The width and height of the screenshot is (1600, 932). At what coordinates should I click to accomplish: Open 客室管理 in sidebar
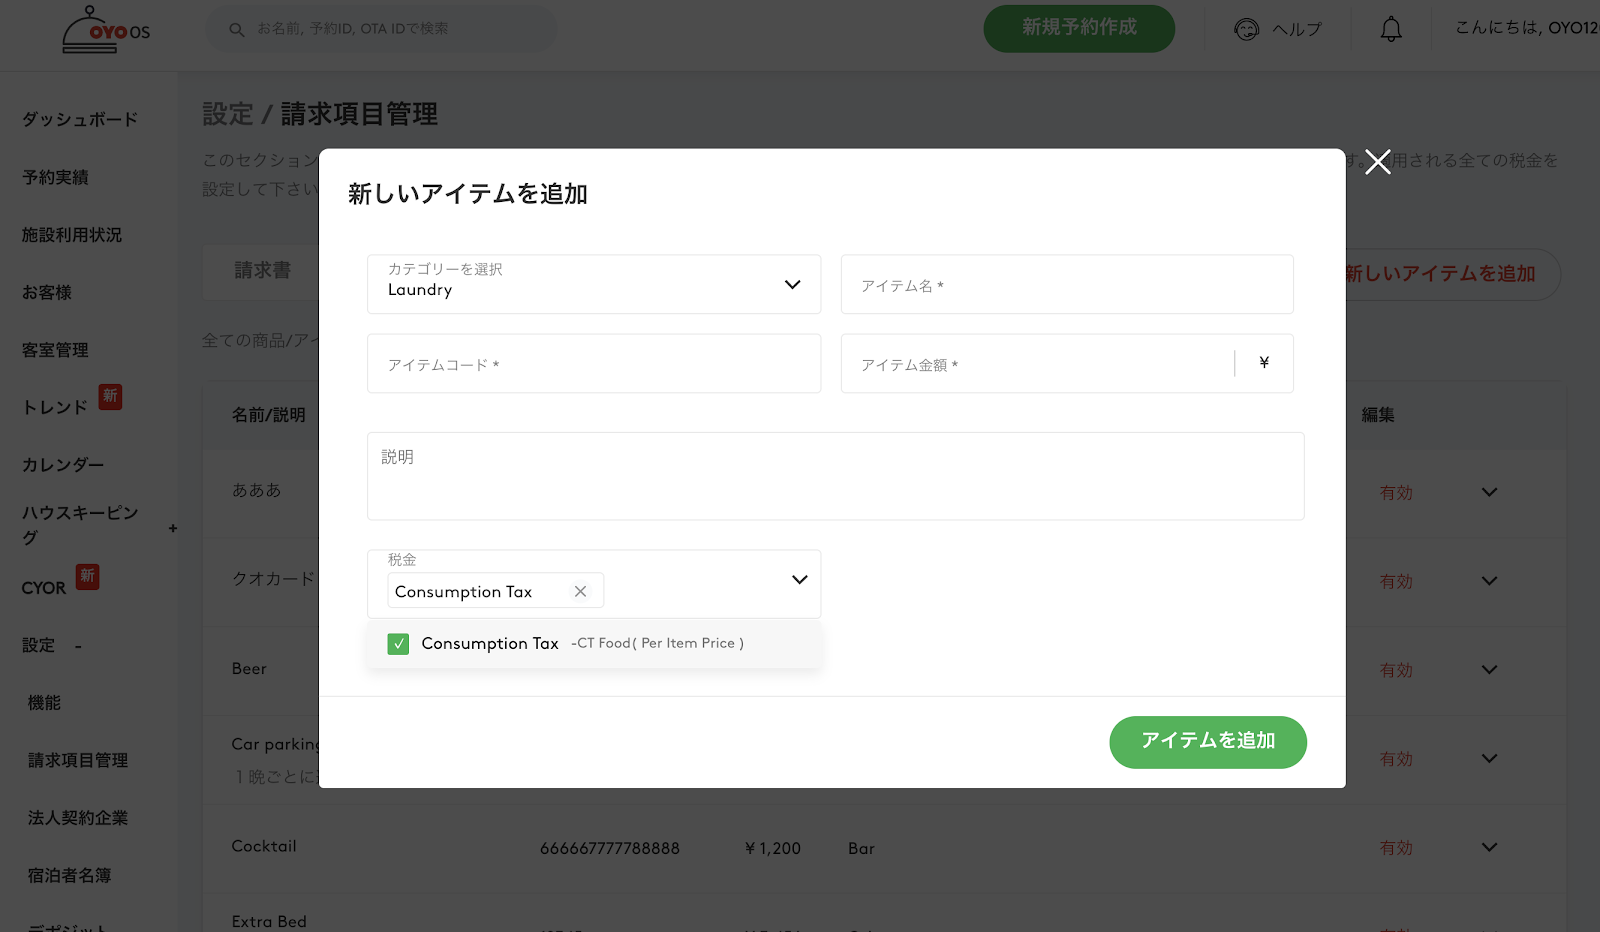click(x=55, y=350)
